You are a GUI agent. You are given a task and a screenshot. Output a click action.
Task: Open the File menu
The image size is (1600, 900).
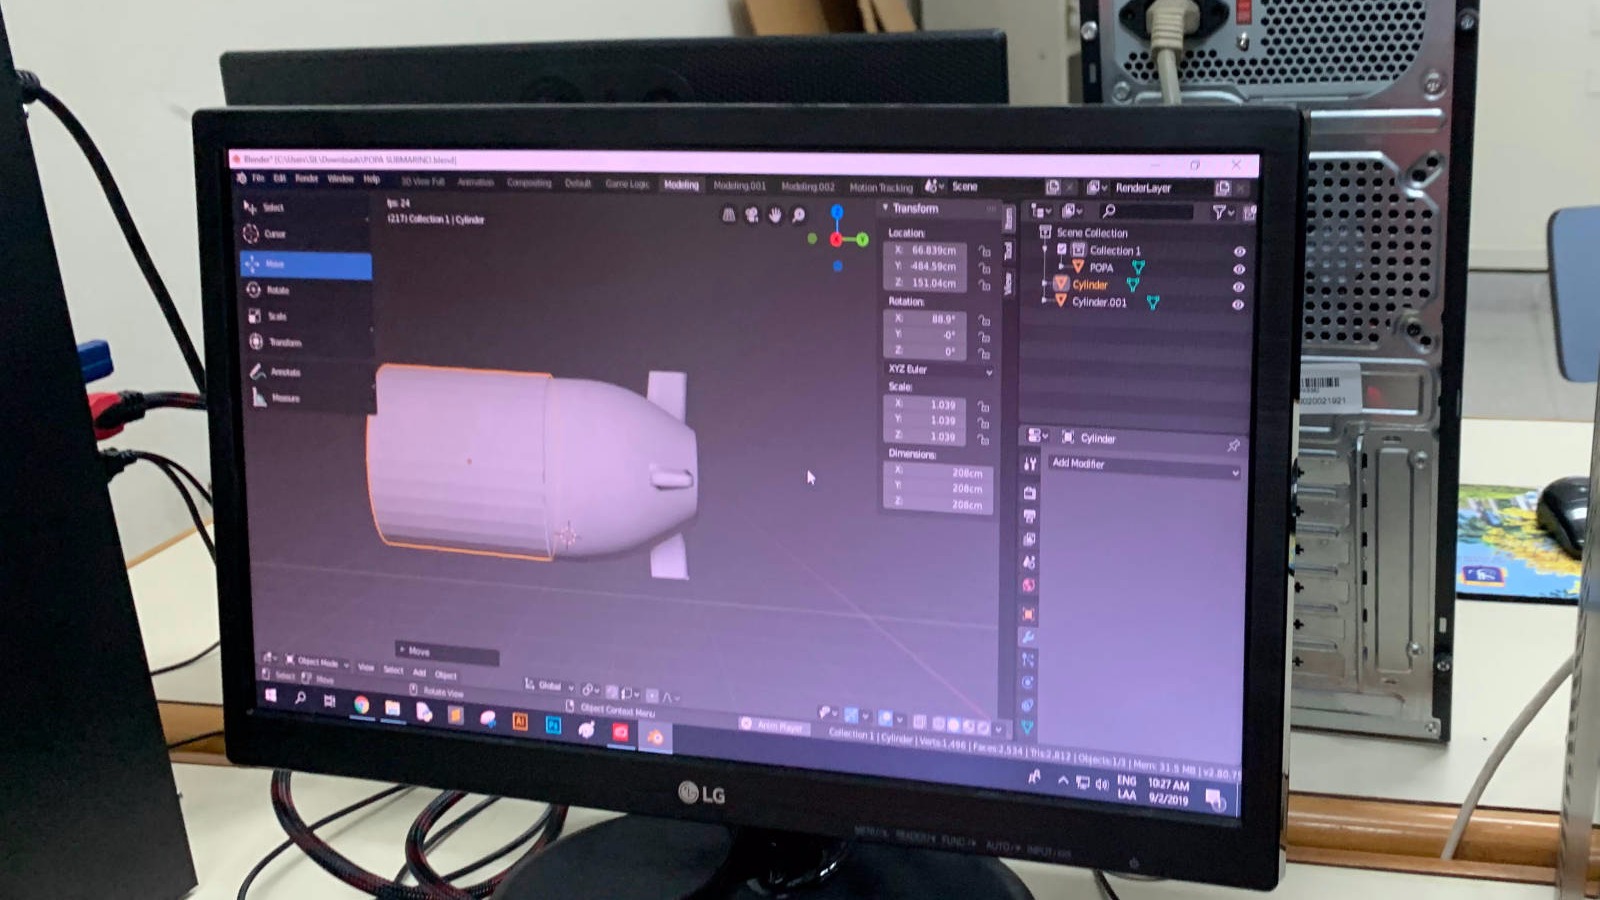click(259, 178)
